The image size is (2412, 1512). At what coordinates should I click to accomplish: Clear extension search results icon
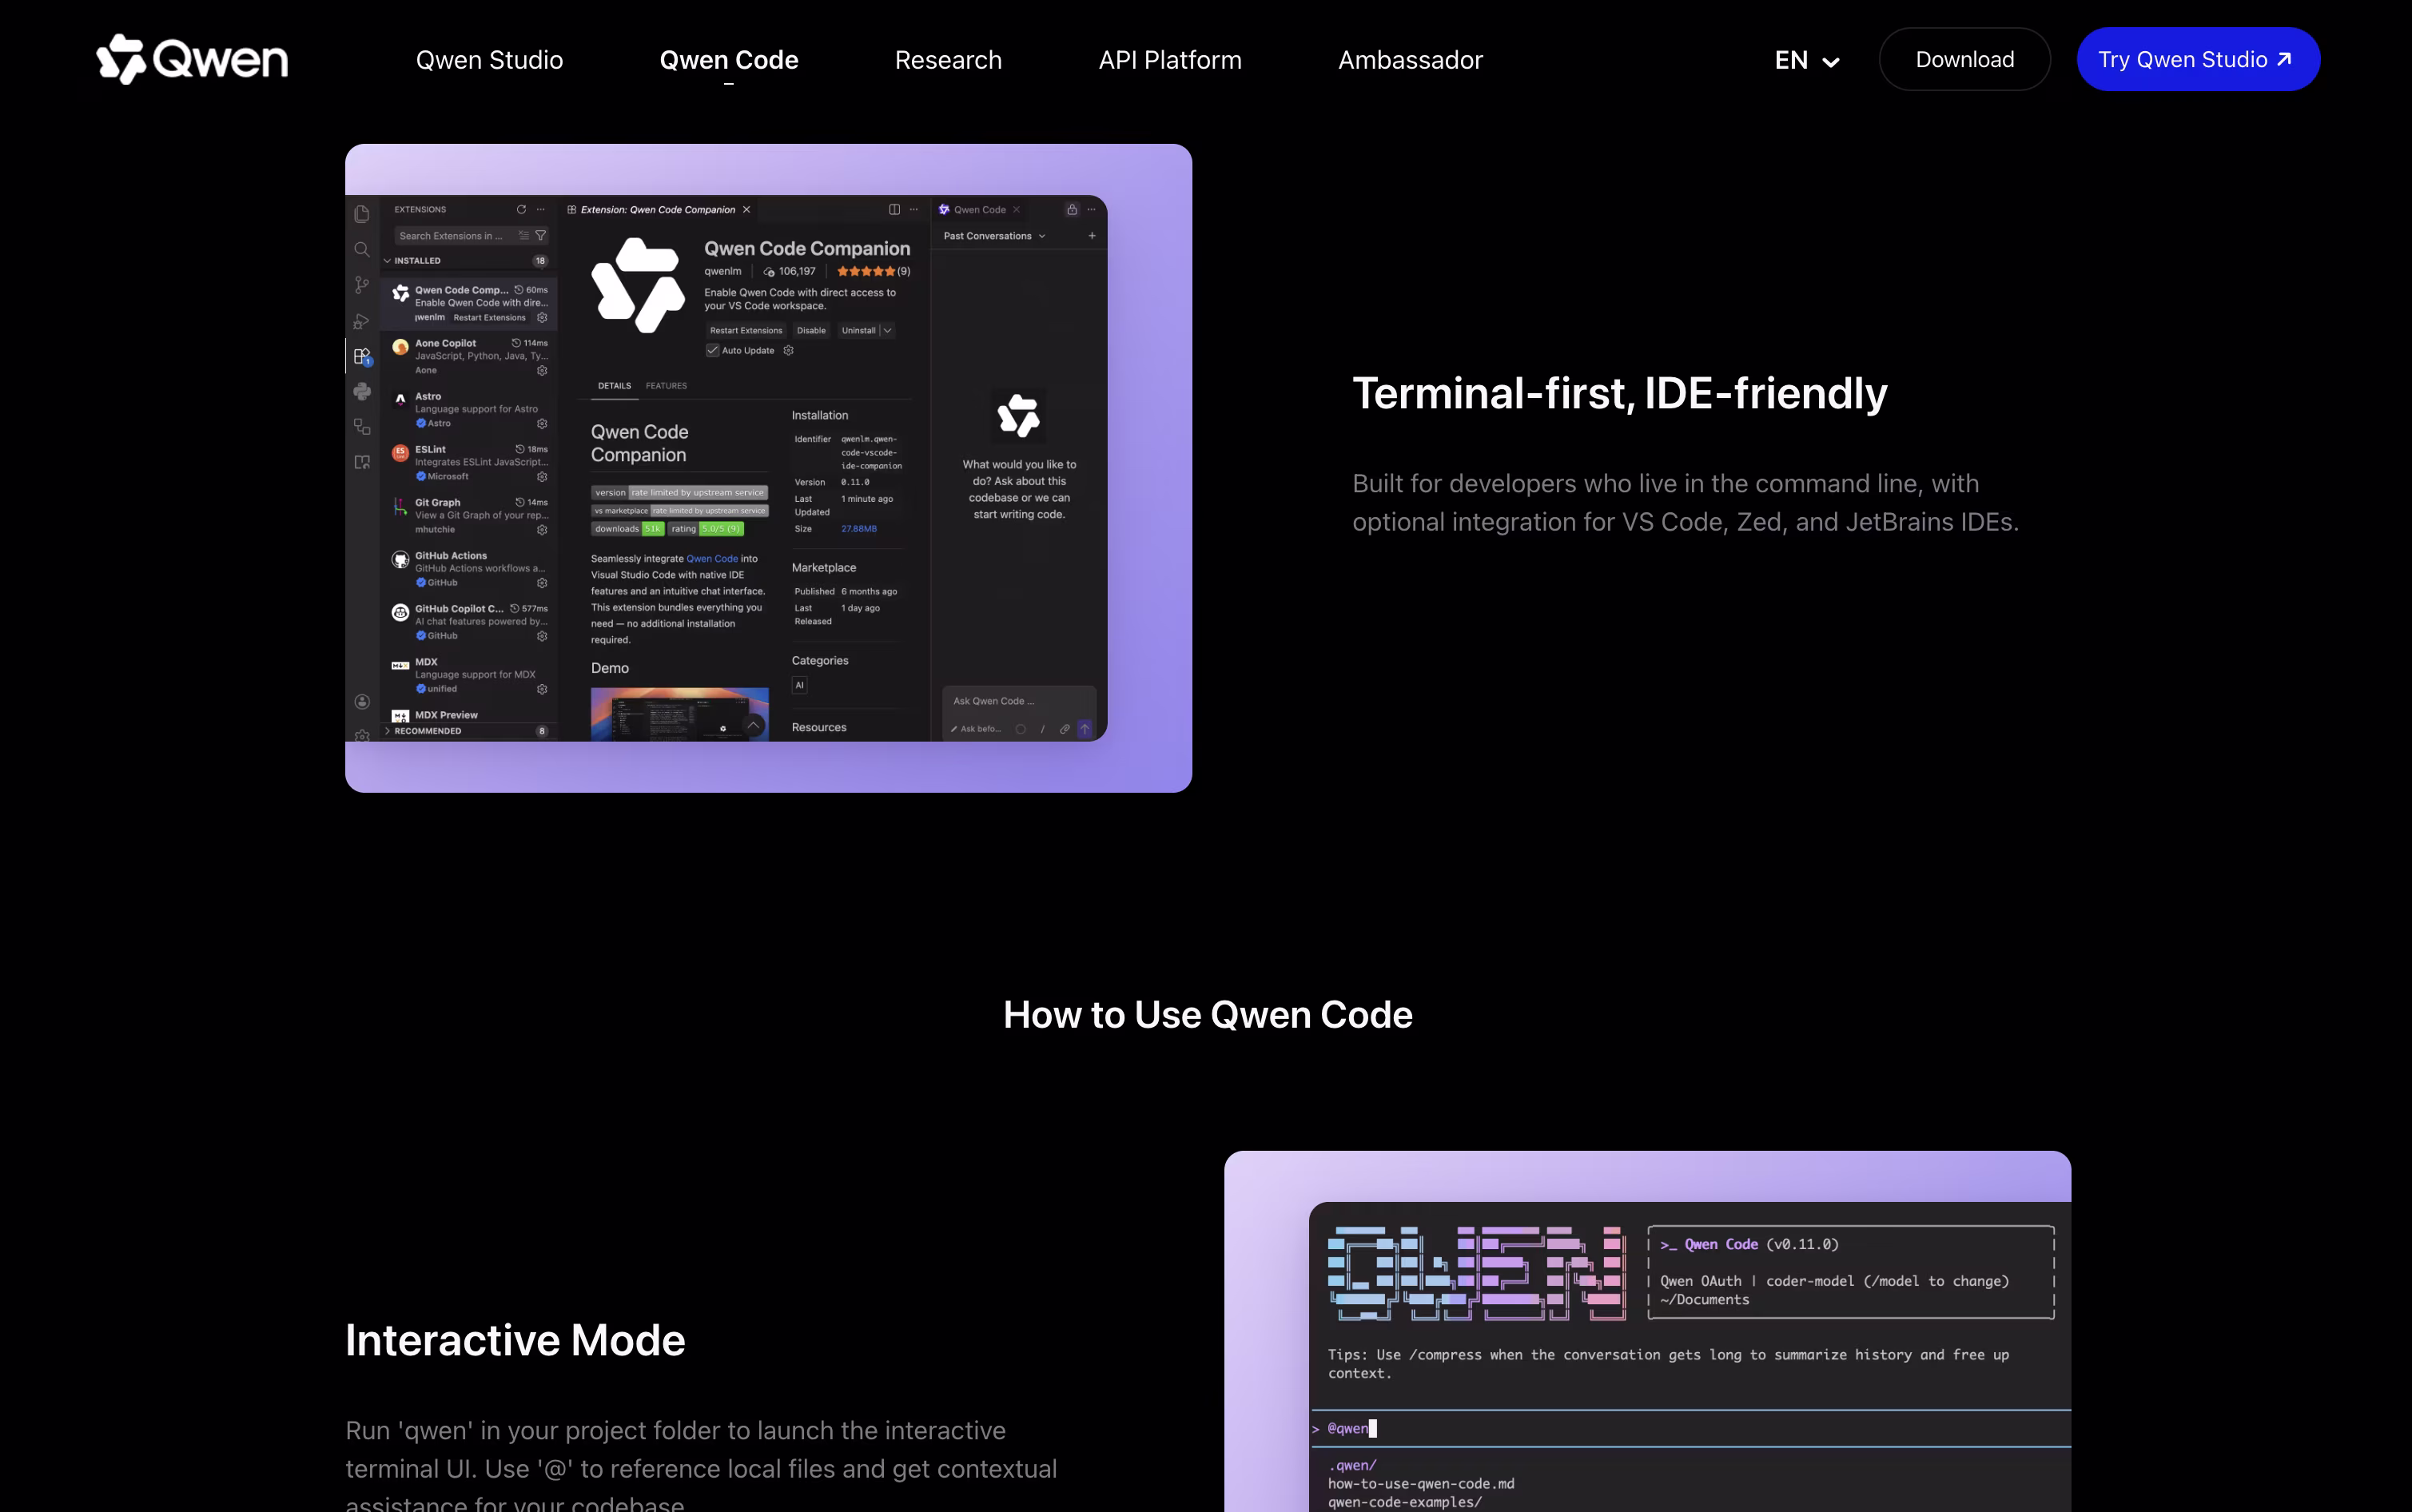tap(523, 235)
